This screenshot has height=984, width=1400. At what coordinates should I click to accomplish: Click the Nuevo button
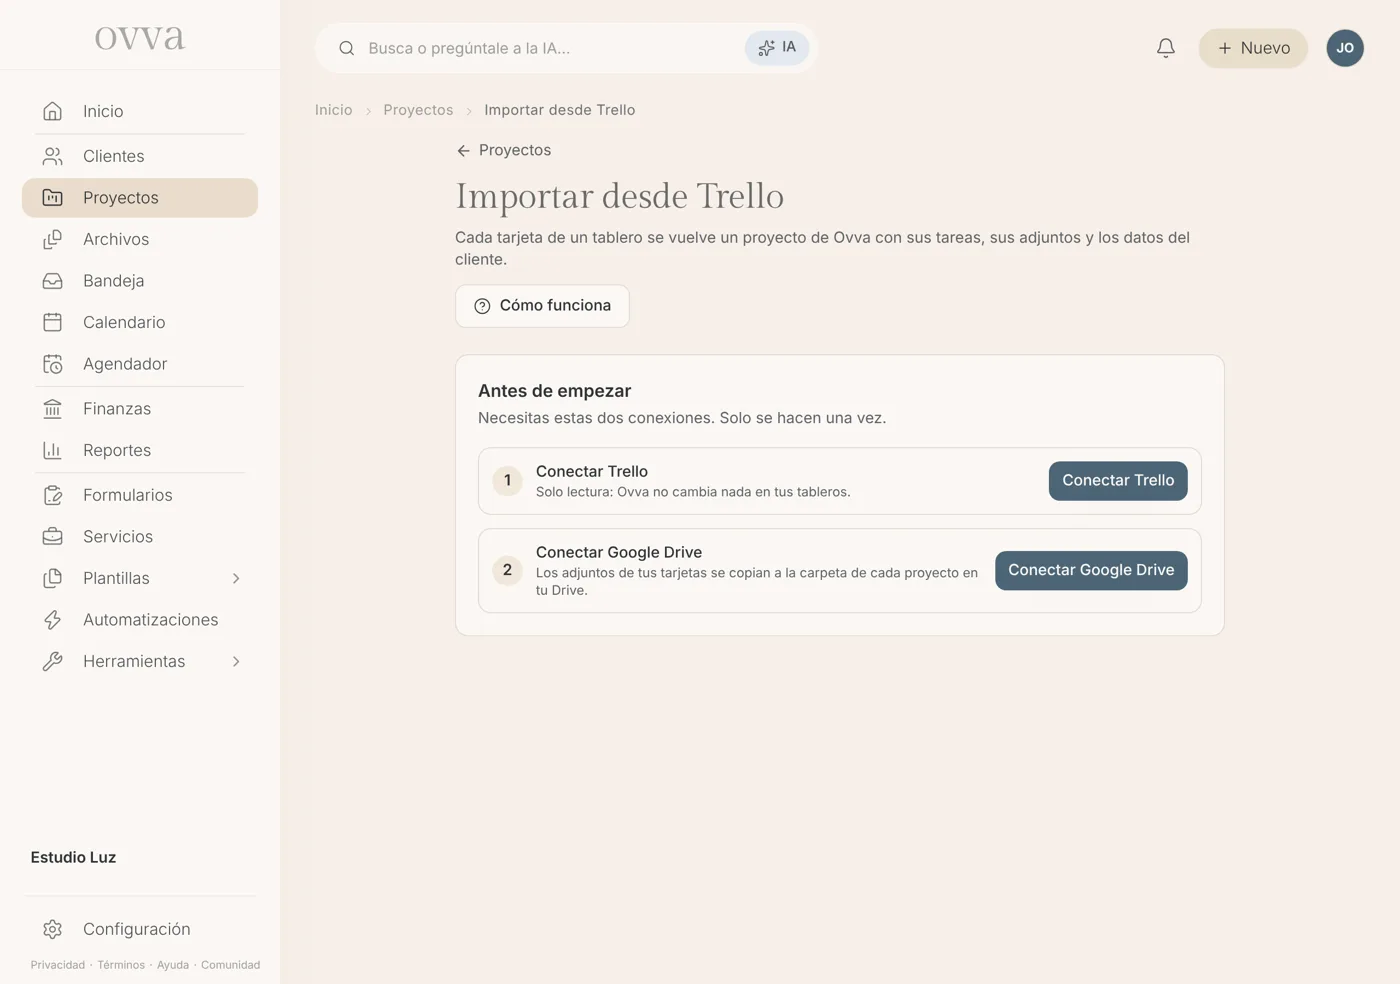click(x=1253, y=48)
